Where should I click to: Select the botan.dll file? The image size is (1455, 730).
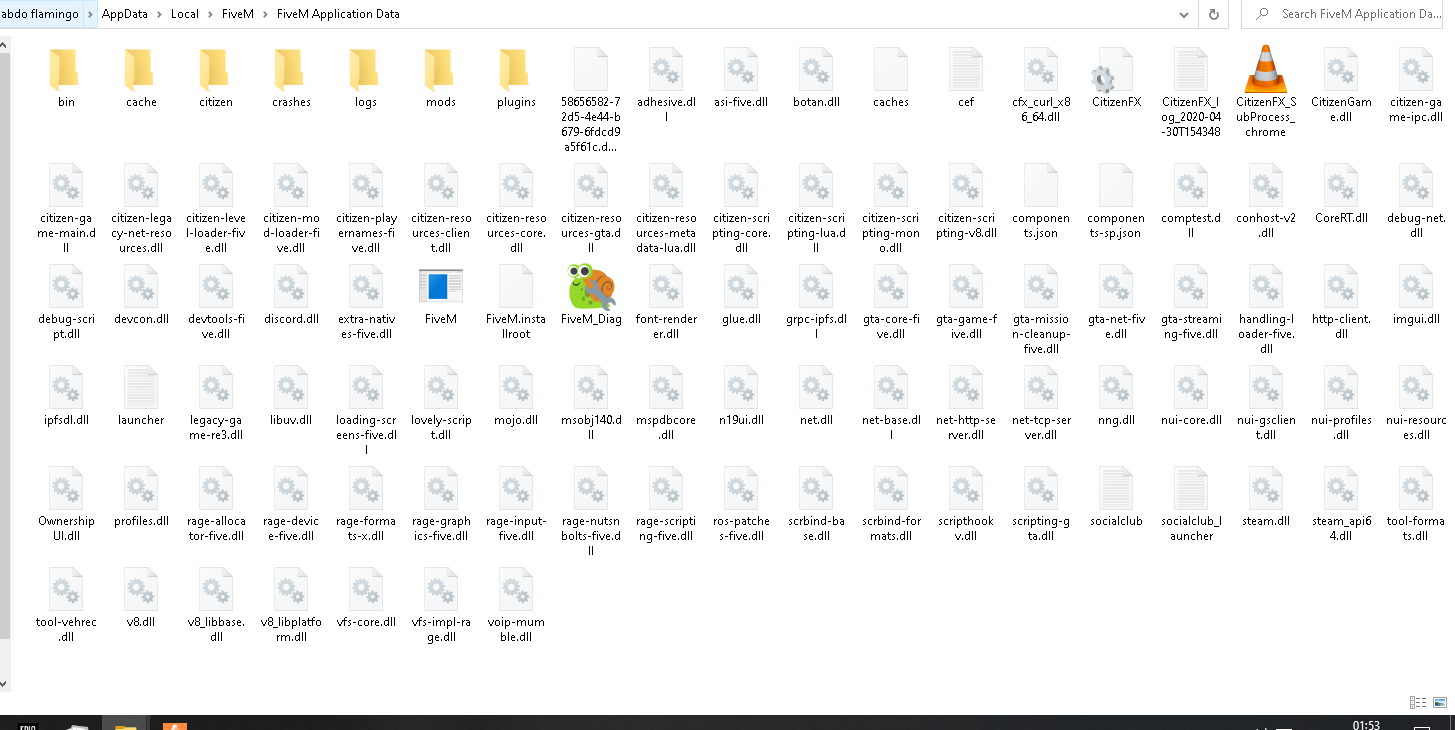click(x=816, y=78)
